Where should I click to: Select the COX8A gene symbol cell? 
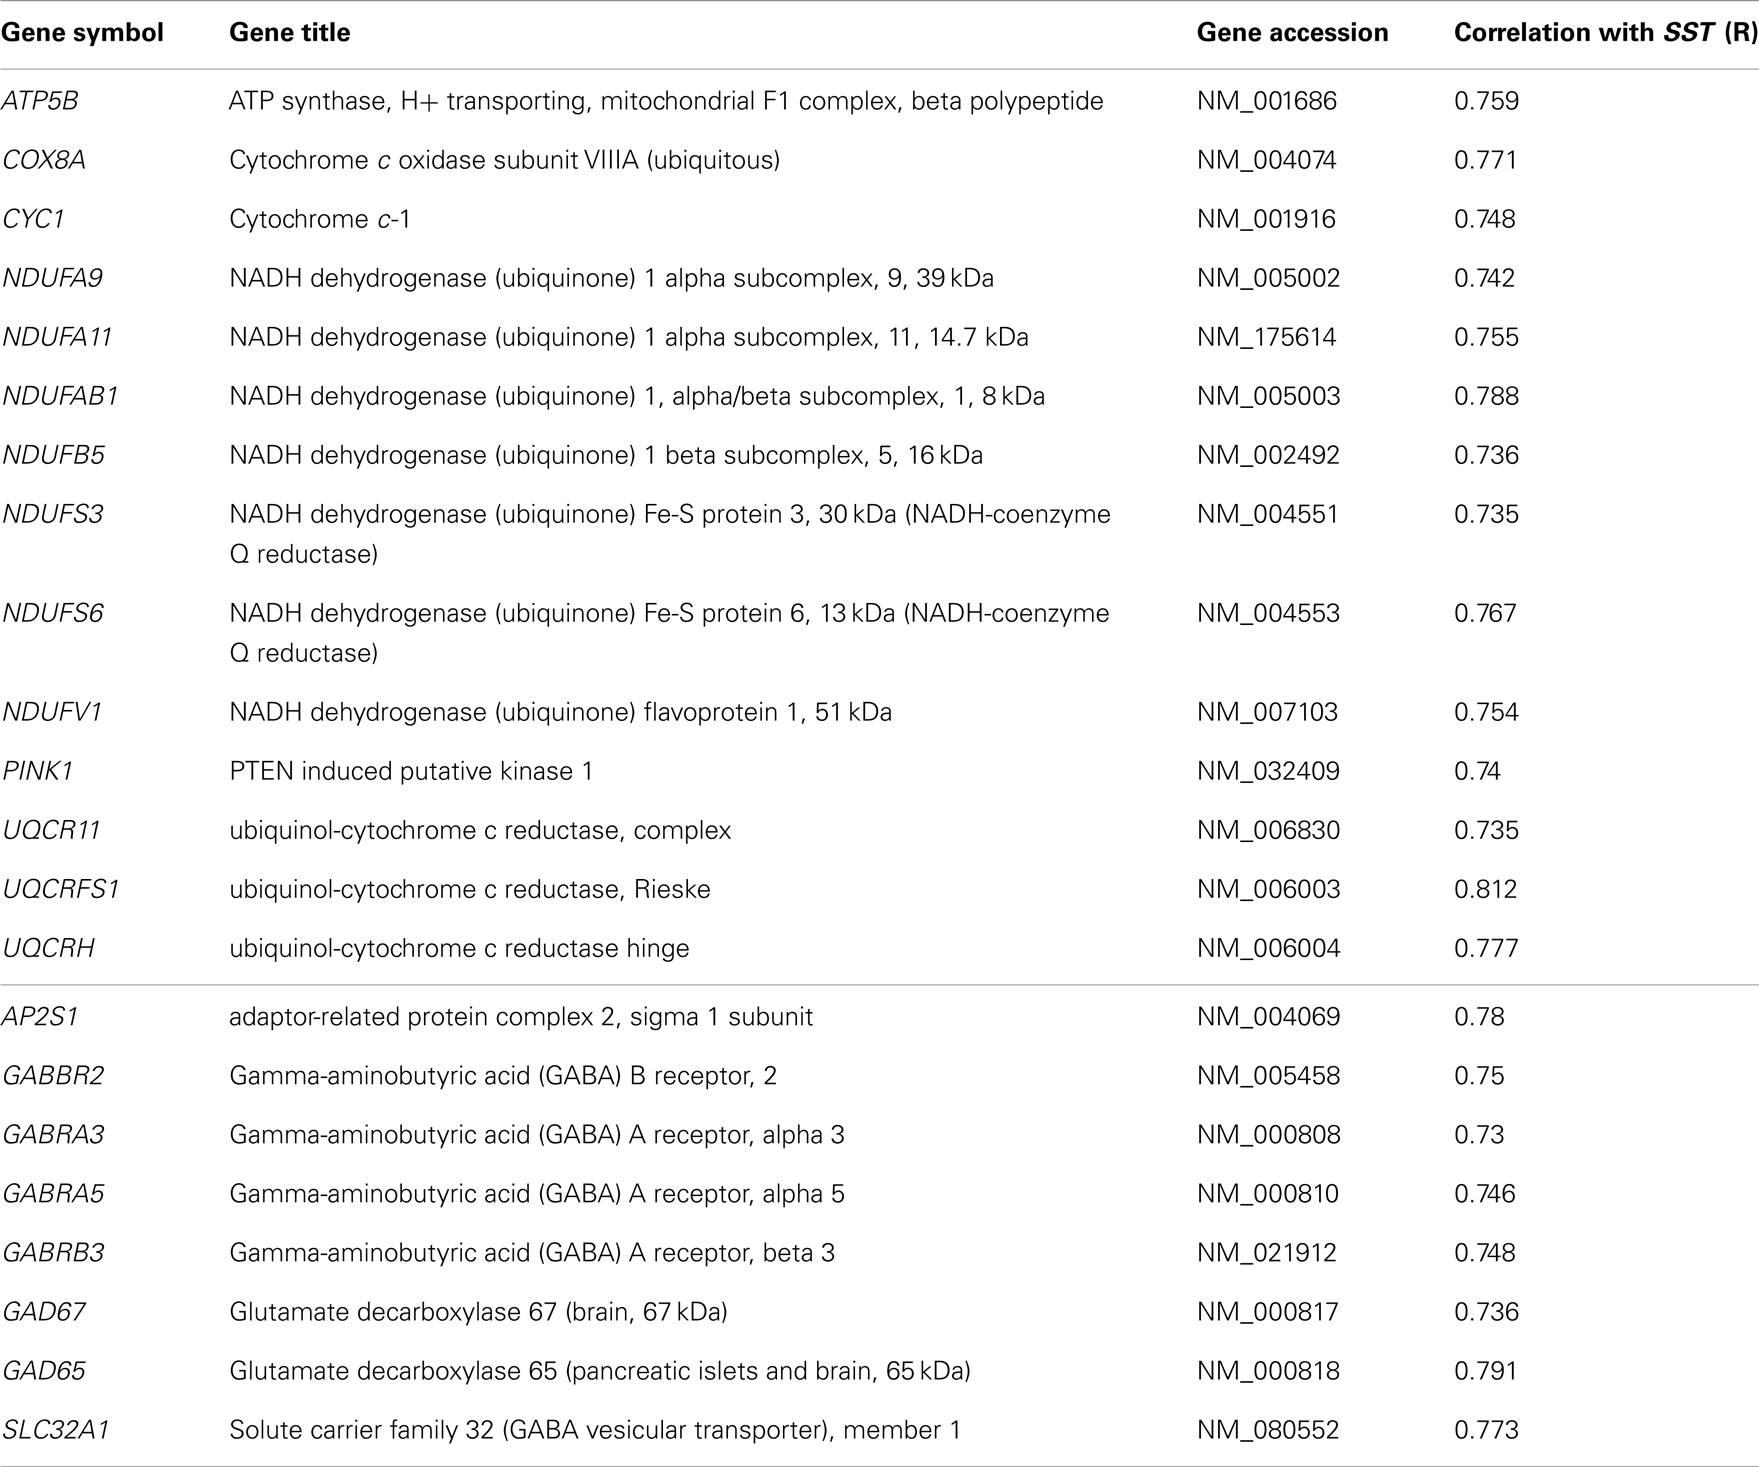(x=44, y=160)
